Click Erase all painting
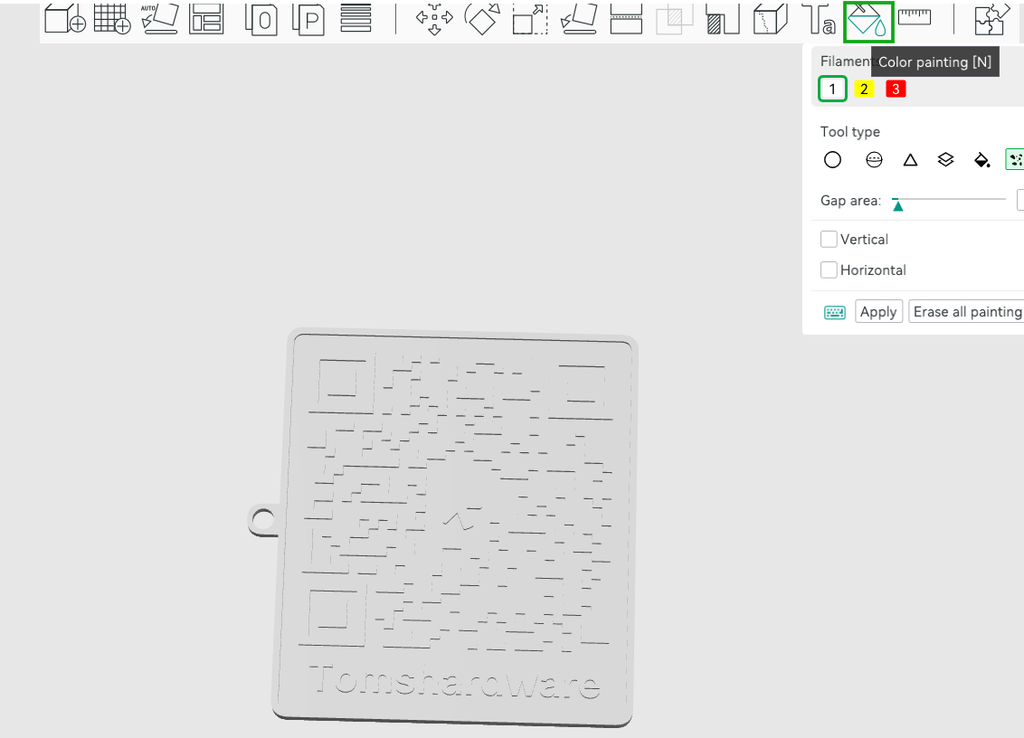This screenshot has width=1024, height=738. (966, 311)
